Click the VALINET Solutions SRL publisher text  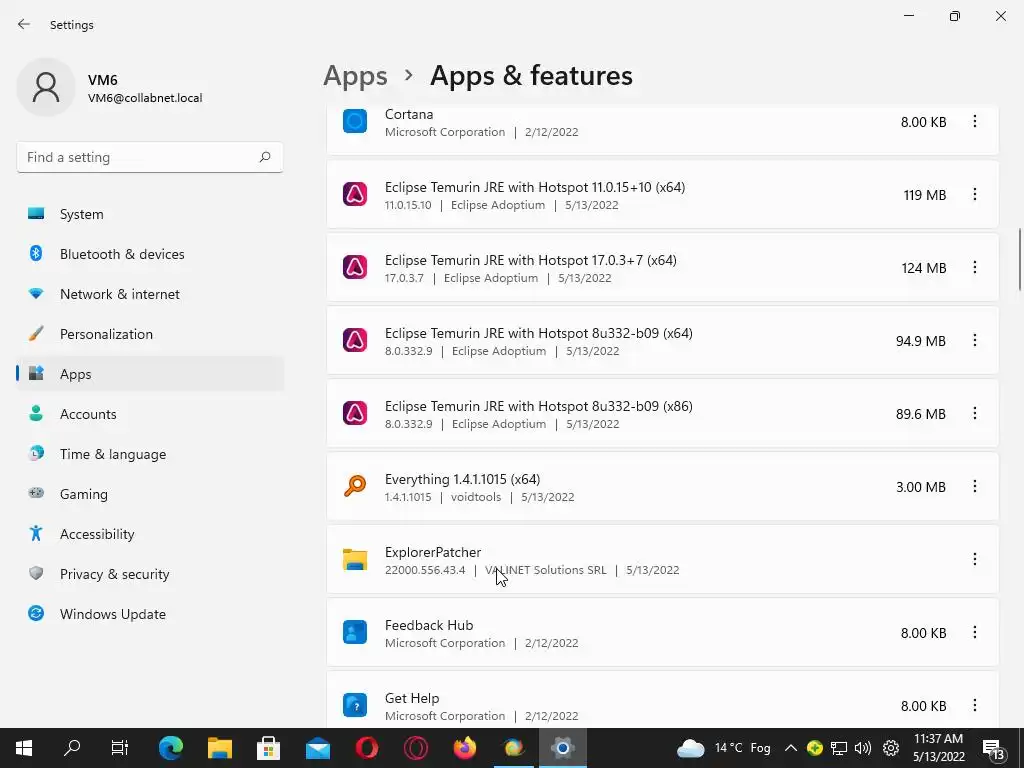click(546, 570)
